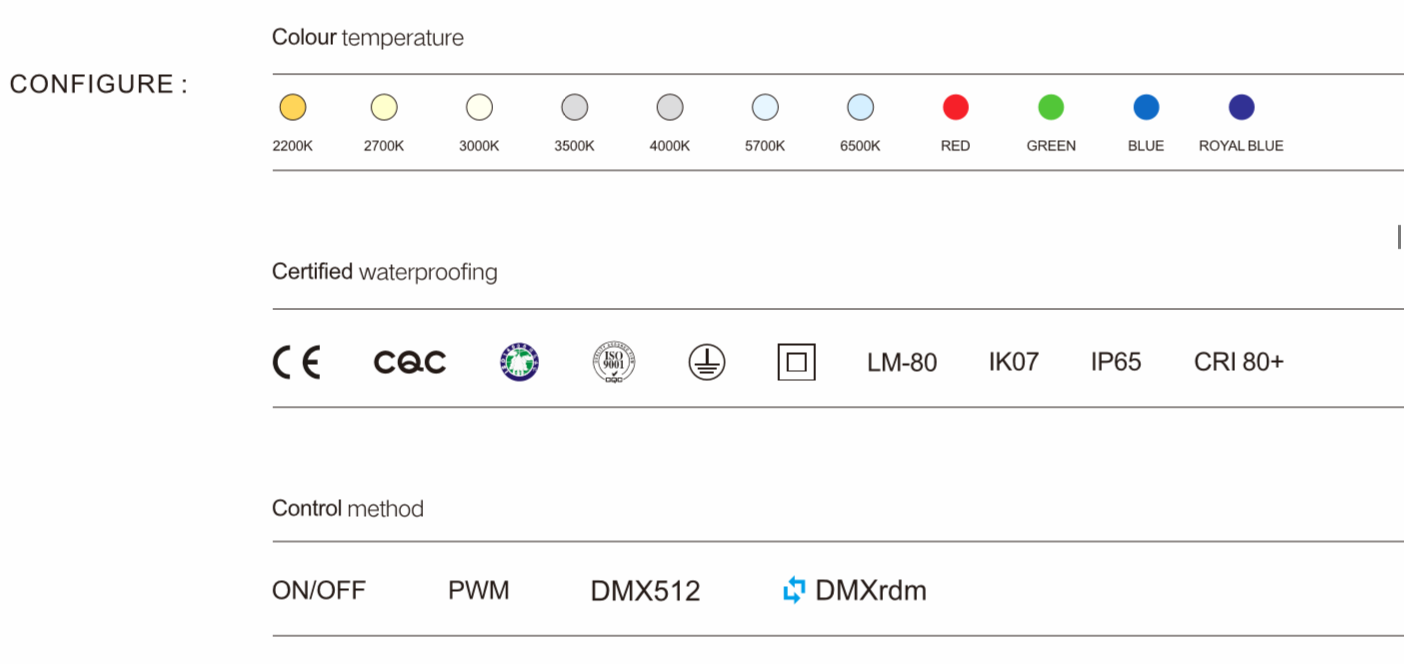The height and width of the screenshot is (664, 1404).
Task: Select the GREEN colour circle
Action: (1051, 107)
